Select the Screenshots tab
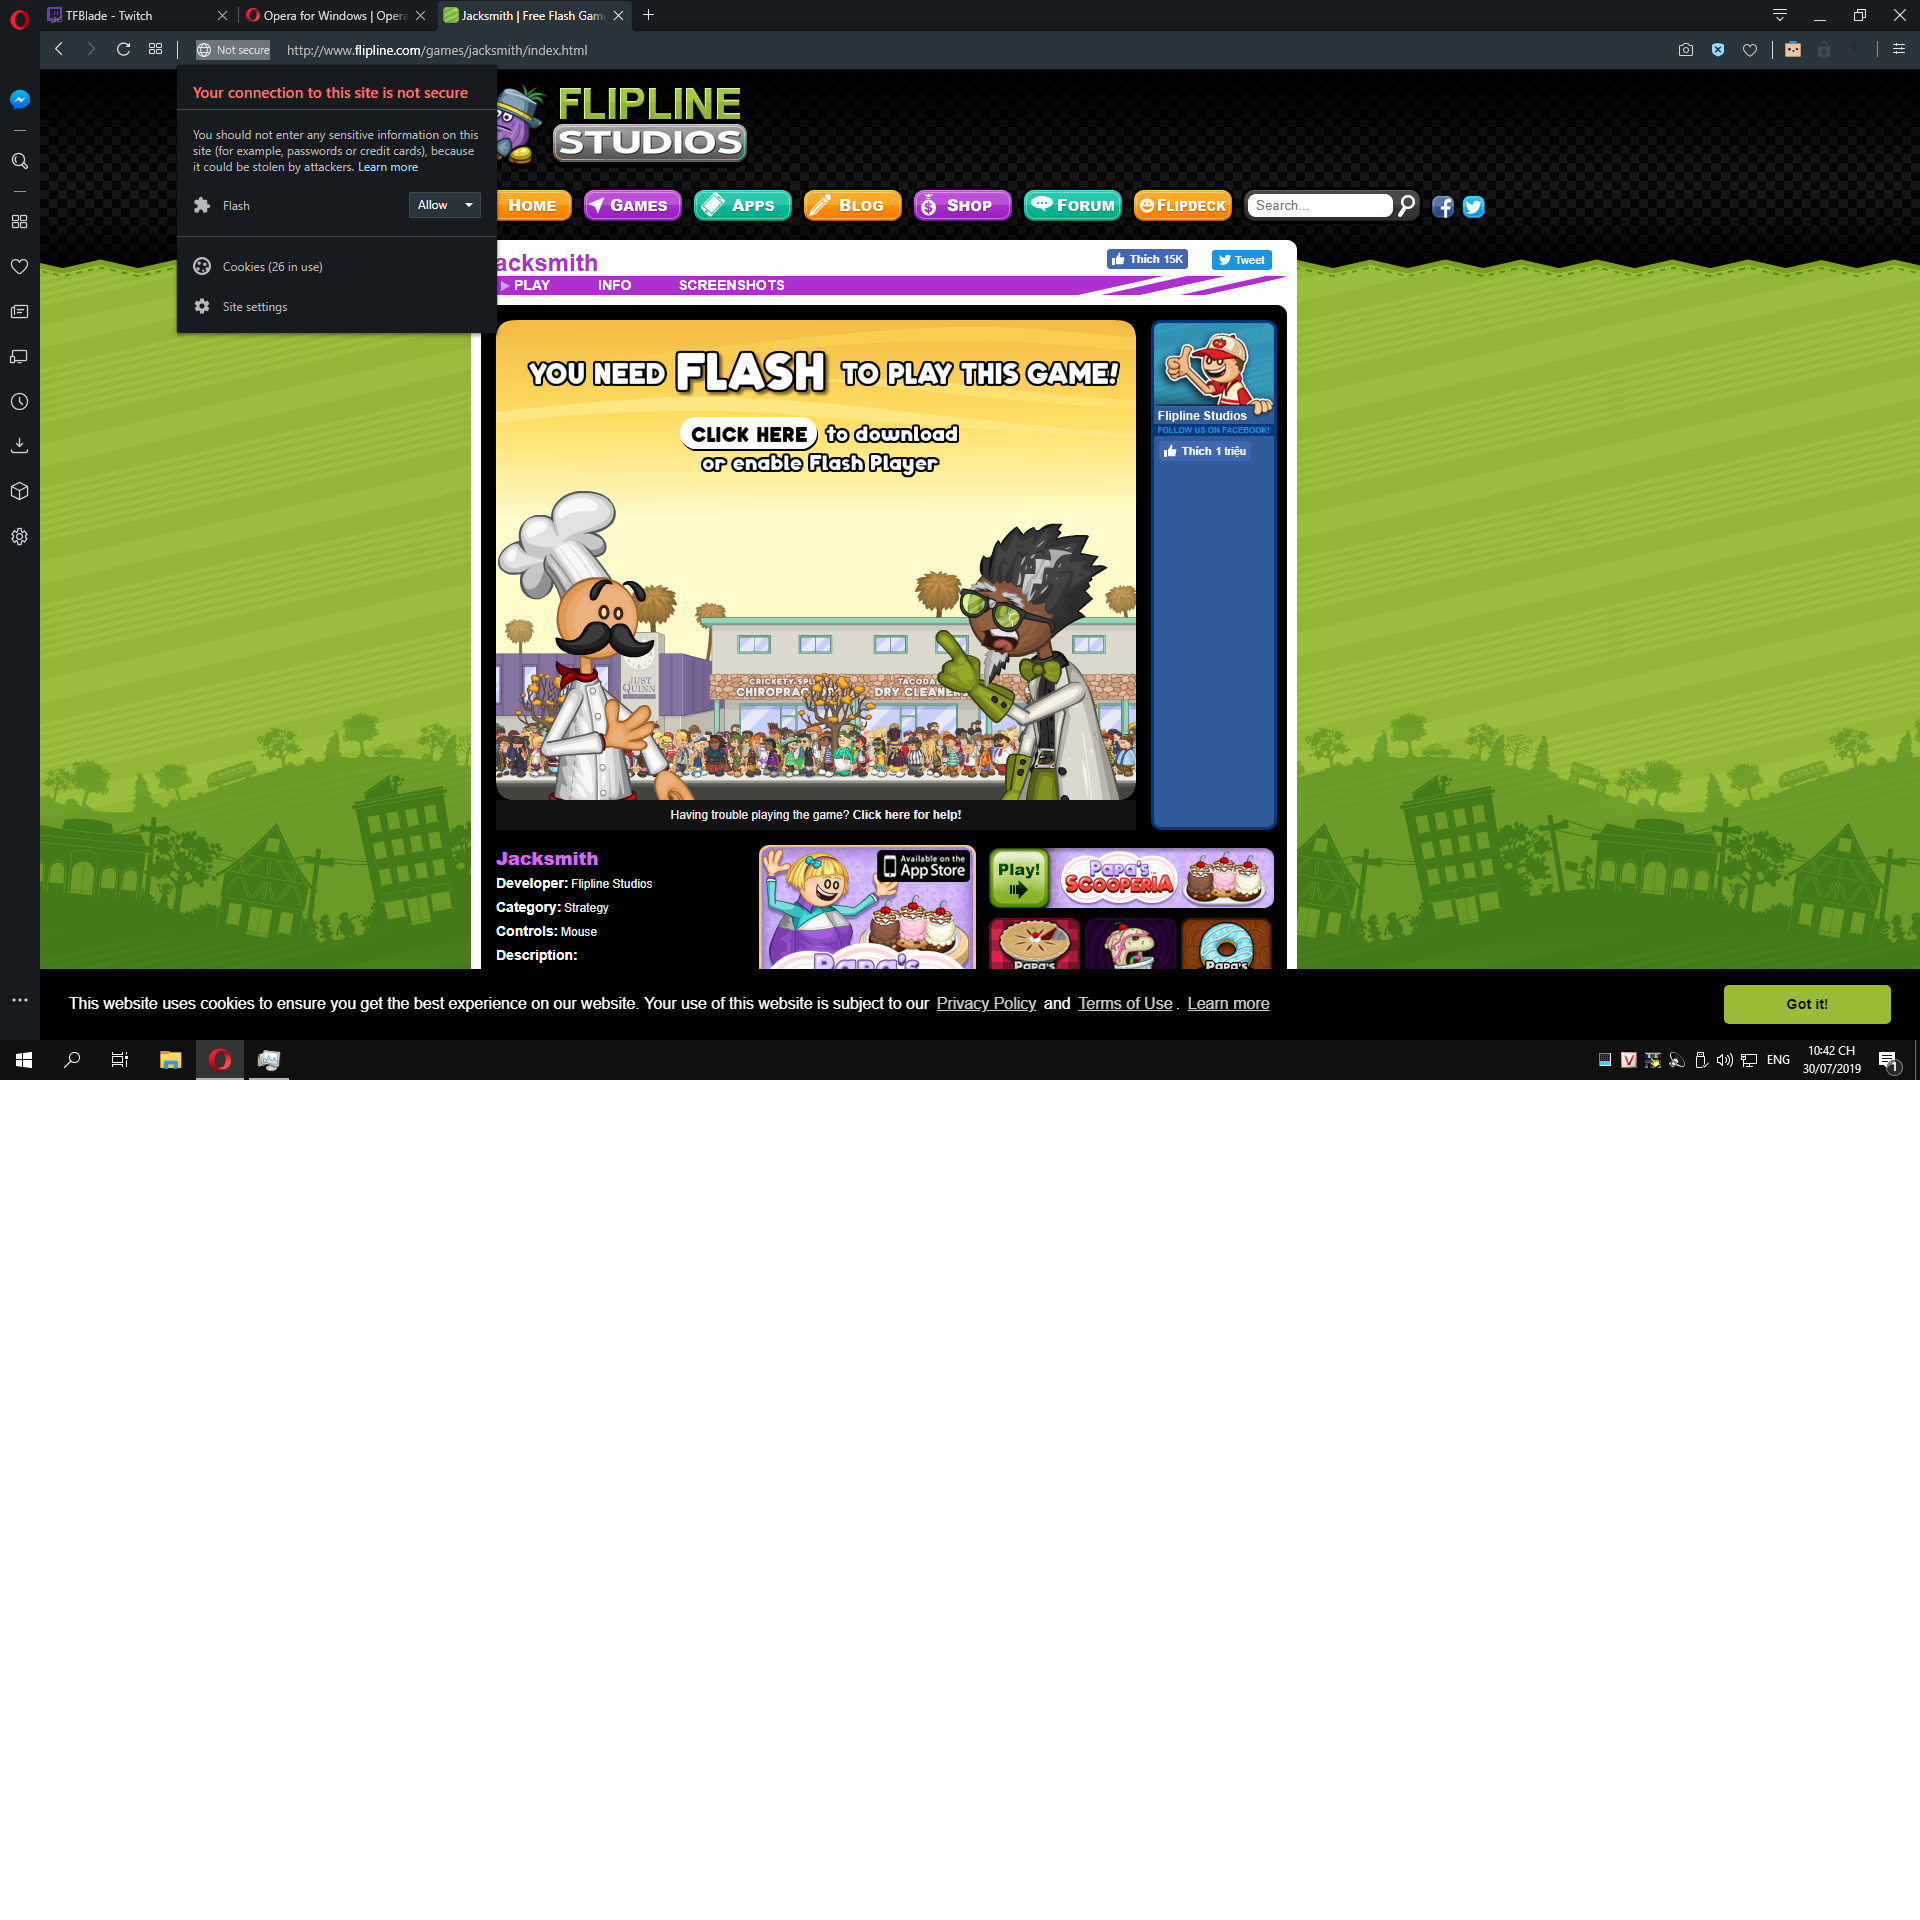 point(730,285)
